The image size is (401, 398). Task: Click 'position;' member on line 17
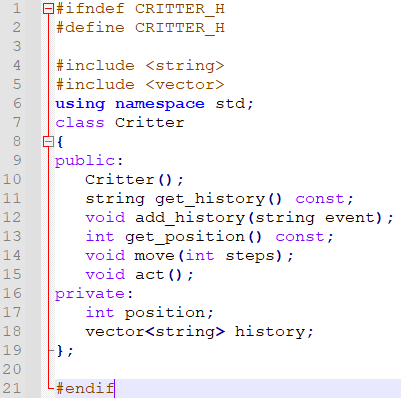pos(169,313)
